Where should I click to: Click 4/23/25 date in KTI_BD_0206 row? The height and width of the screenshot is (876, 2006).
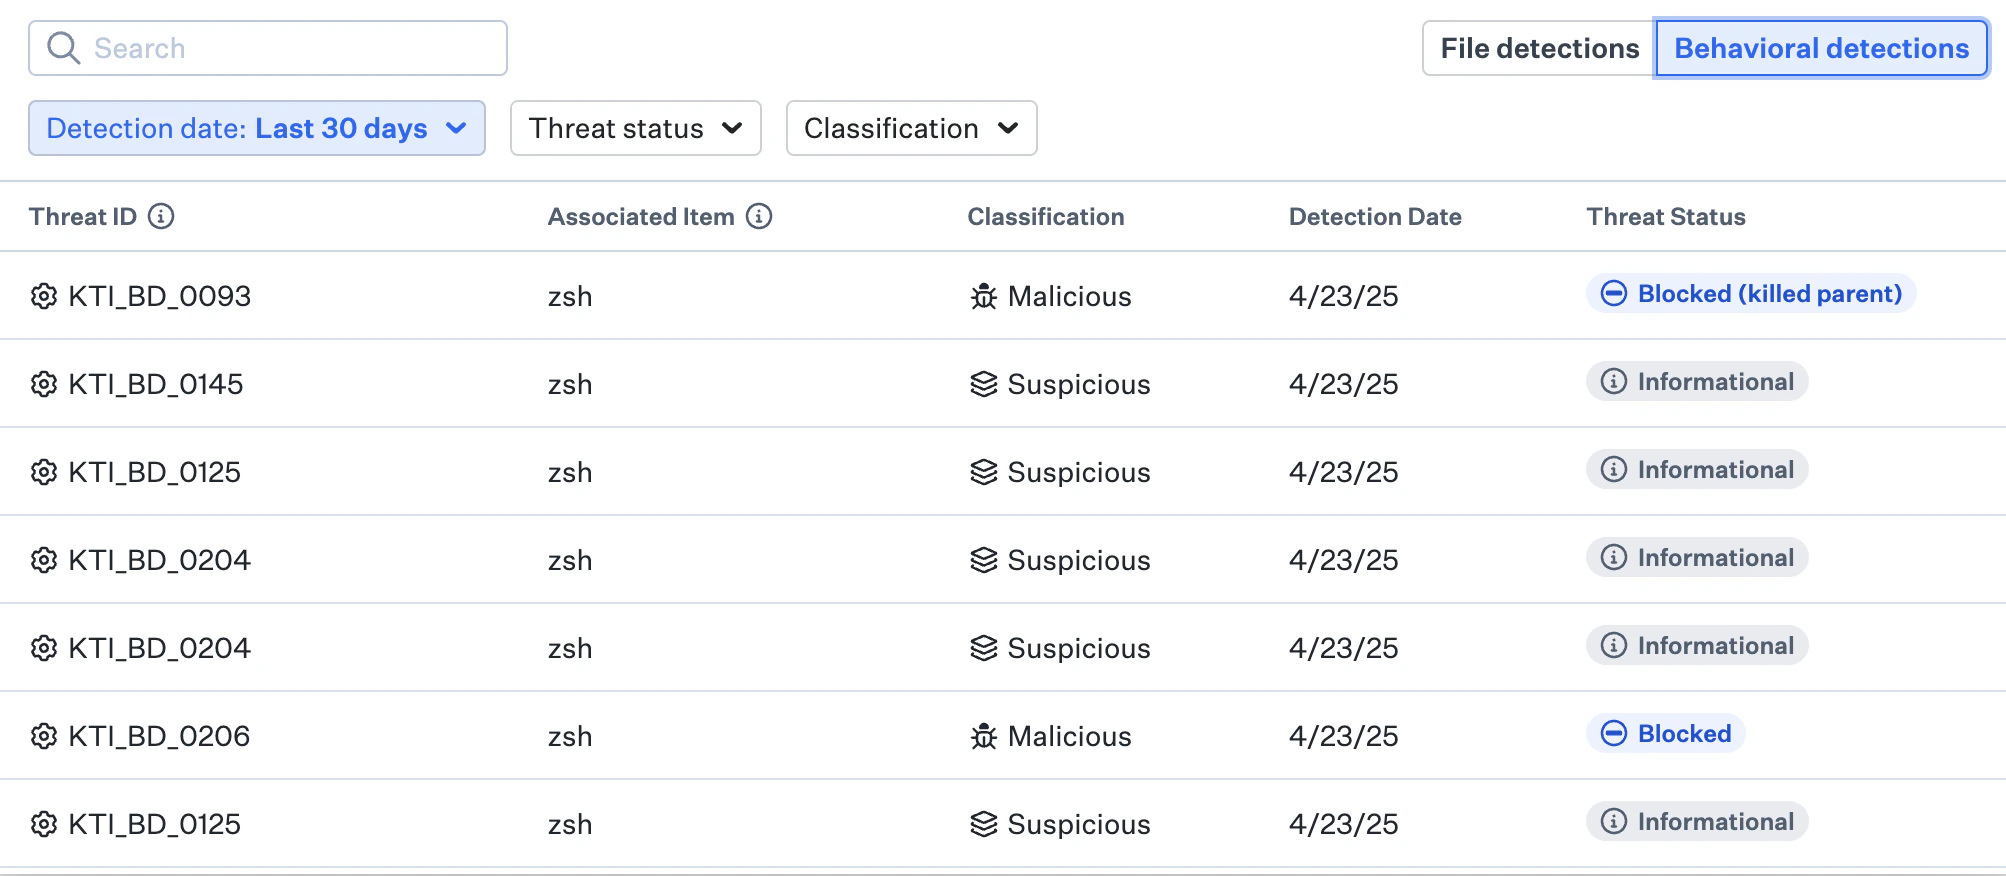1344,736
